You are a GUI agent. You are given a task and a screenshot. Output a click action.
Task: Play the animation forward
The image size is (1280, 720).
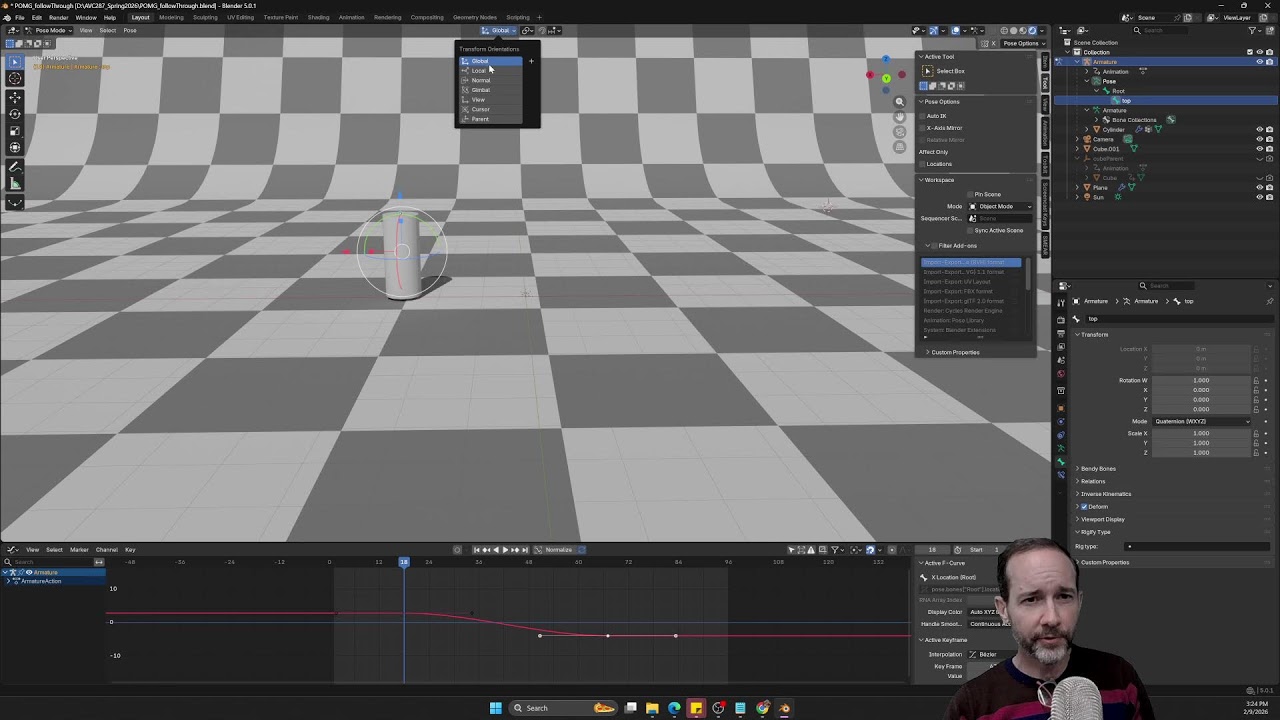(x=505, y=549)
